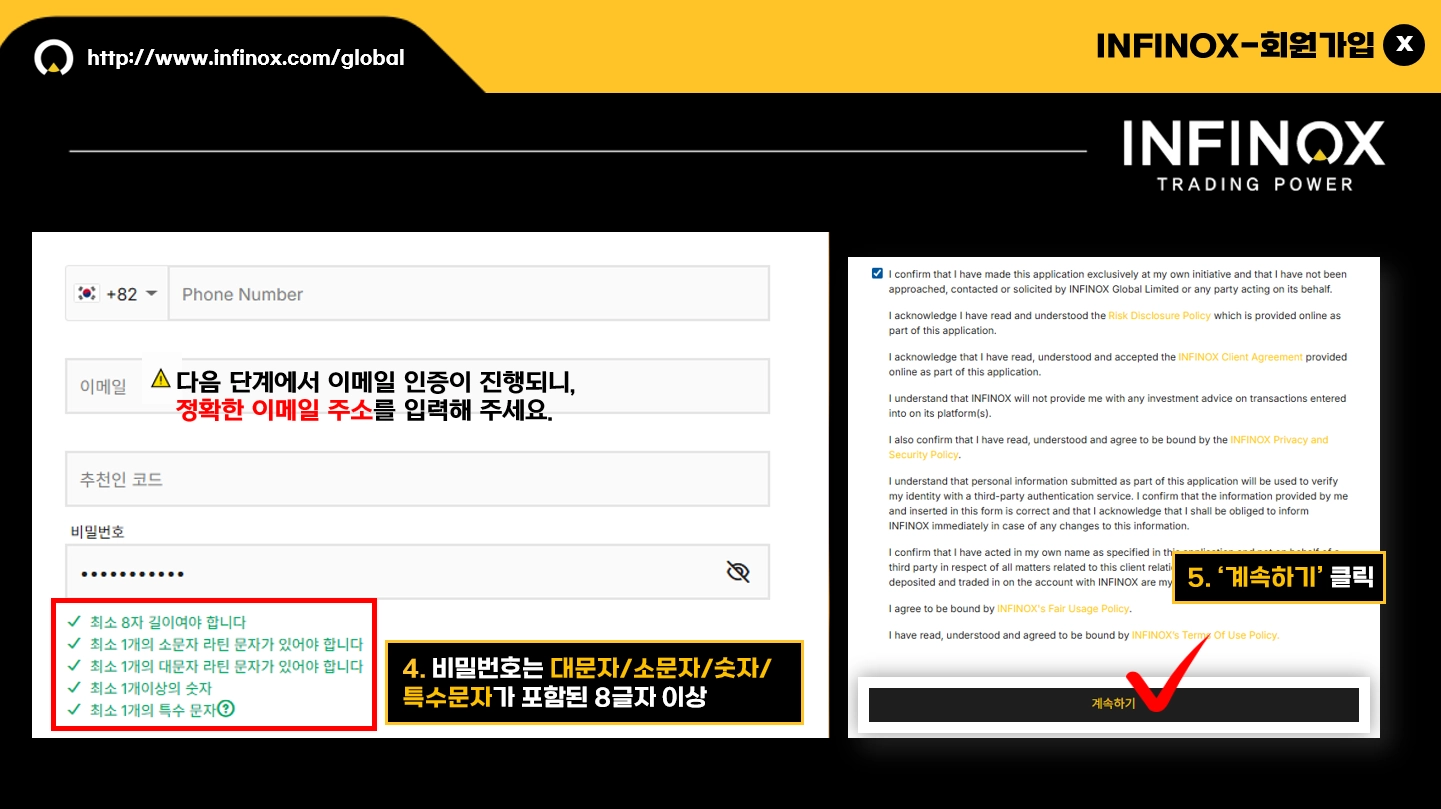Click the '최소 1개의 대문자 라틴 문자가 있어야 합니다' line
Screen dimensions: 1441x809
tap(226, 667)
